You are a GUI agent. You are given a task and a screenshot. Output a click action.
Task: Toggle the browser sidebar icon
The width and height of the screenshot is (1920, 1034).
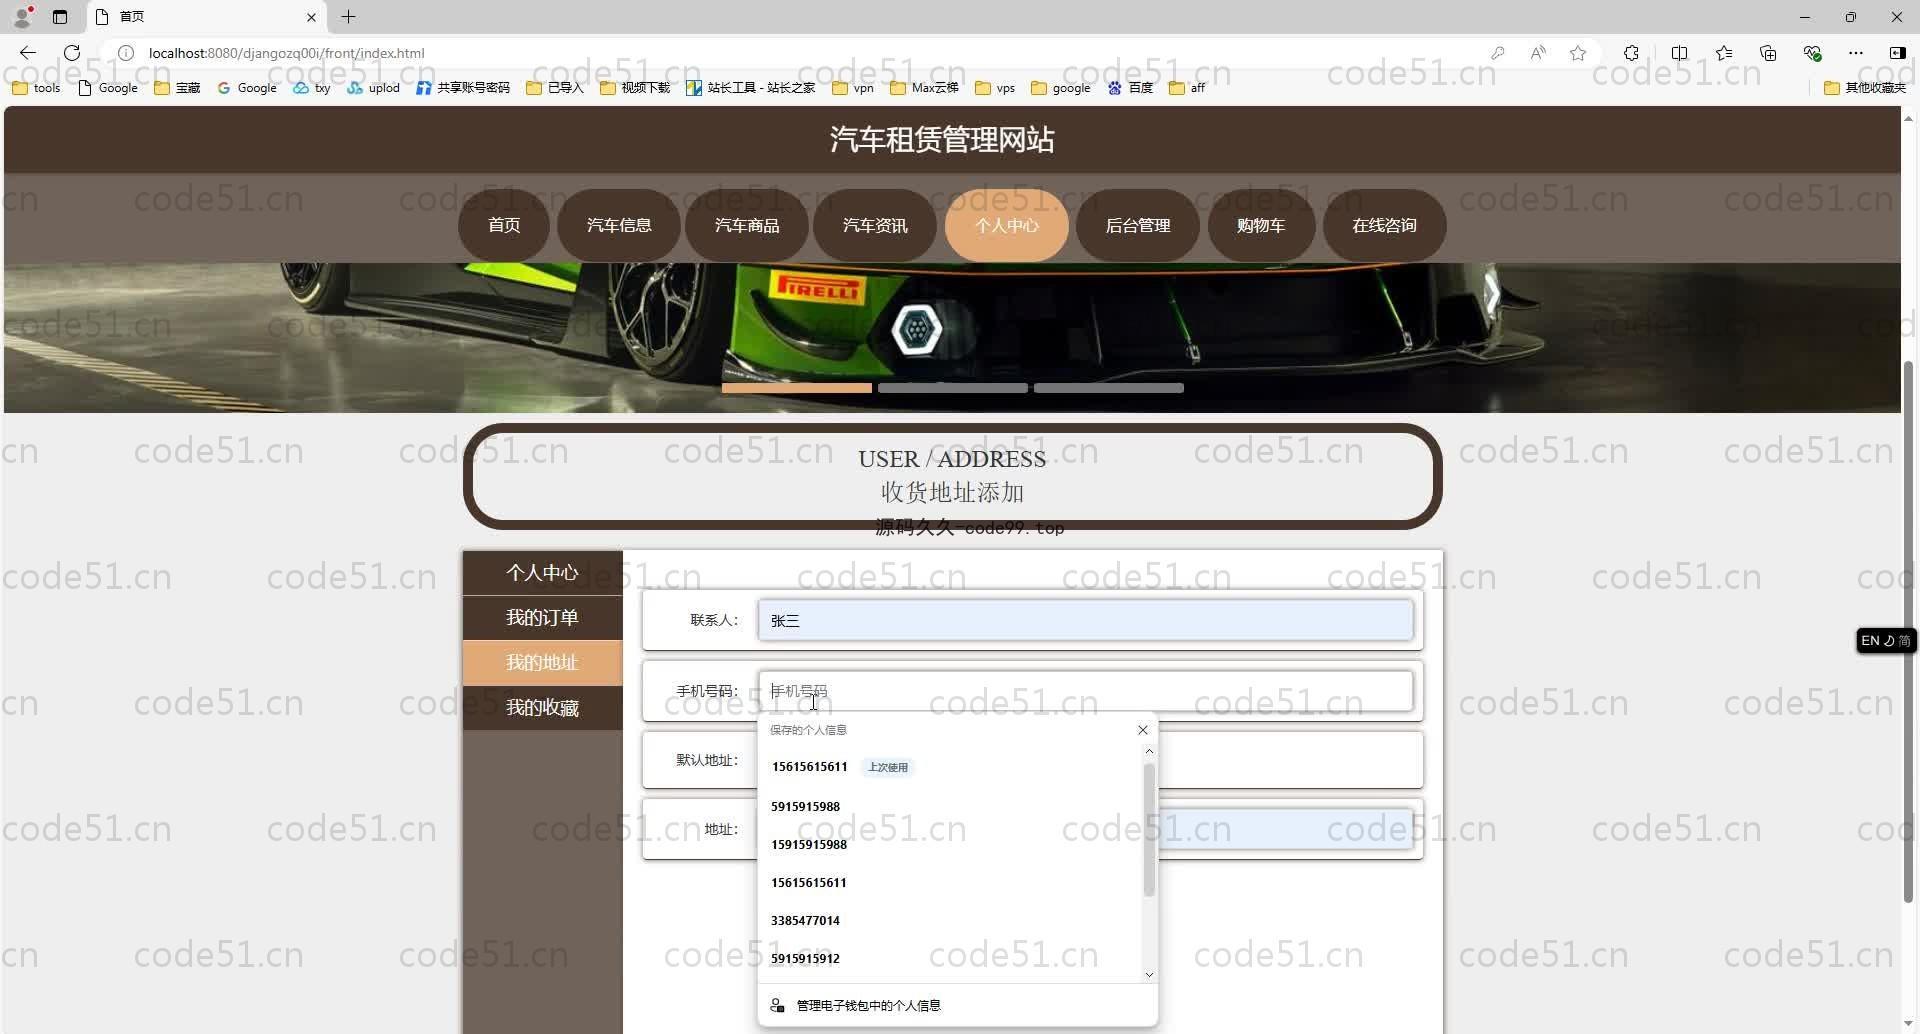click(1897, 53)
